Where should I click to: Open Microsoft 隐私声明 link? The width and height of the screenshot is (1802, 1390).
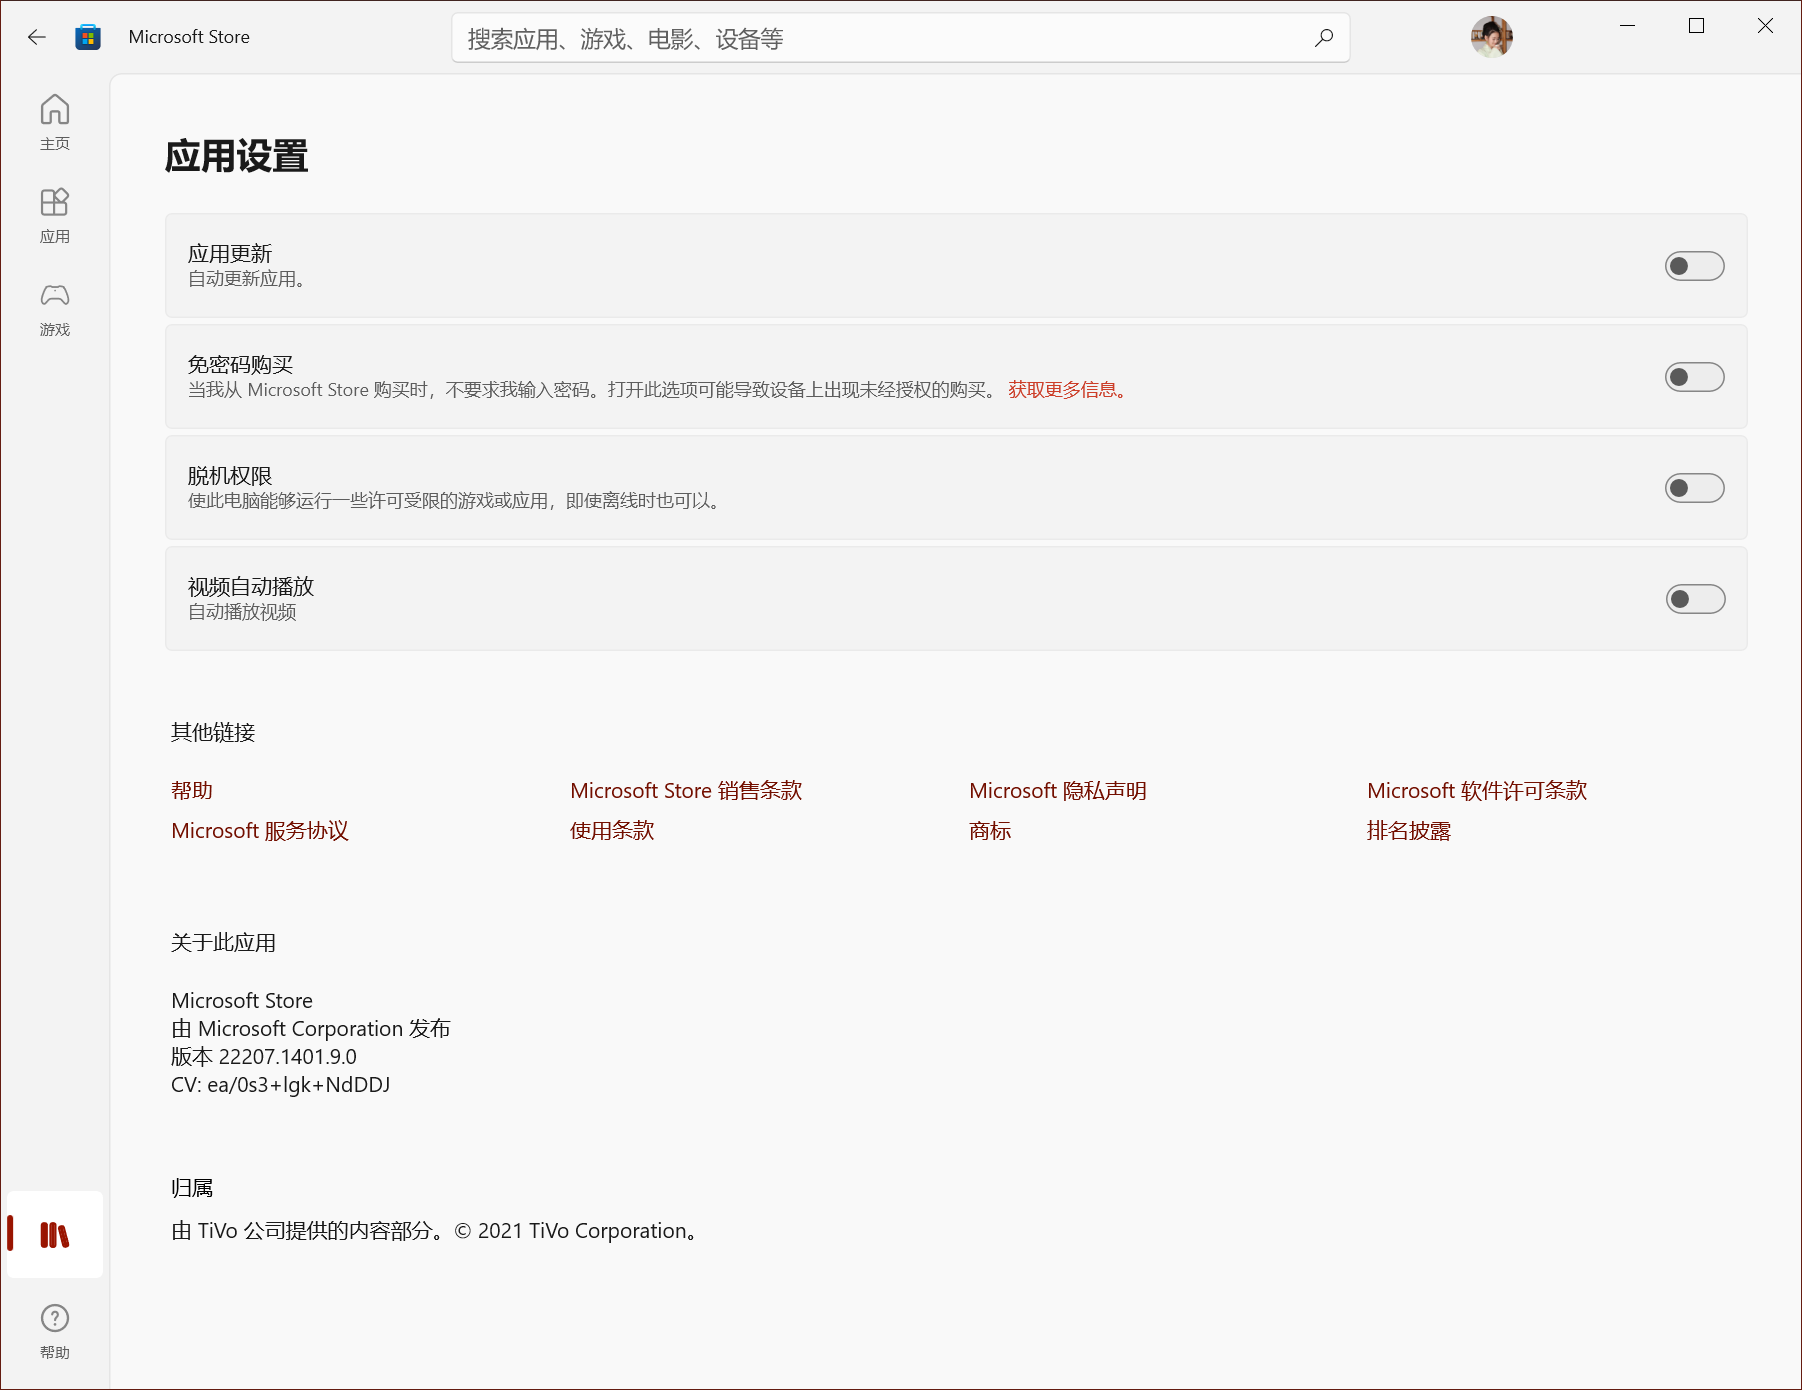1058,791
